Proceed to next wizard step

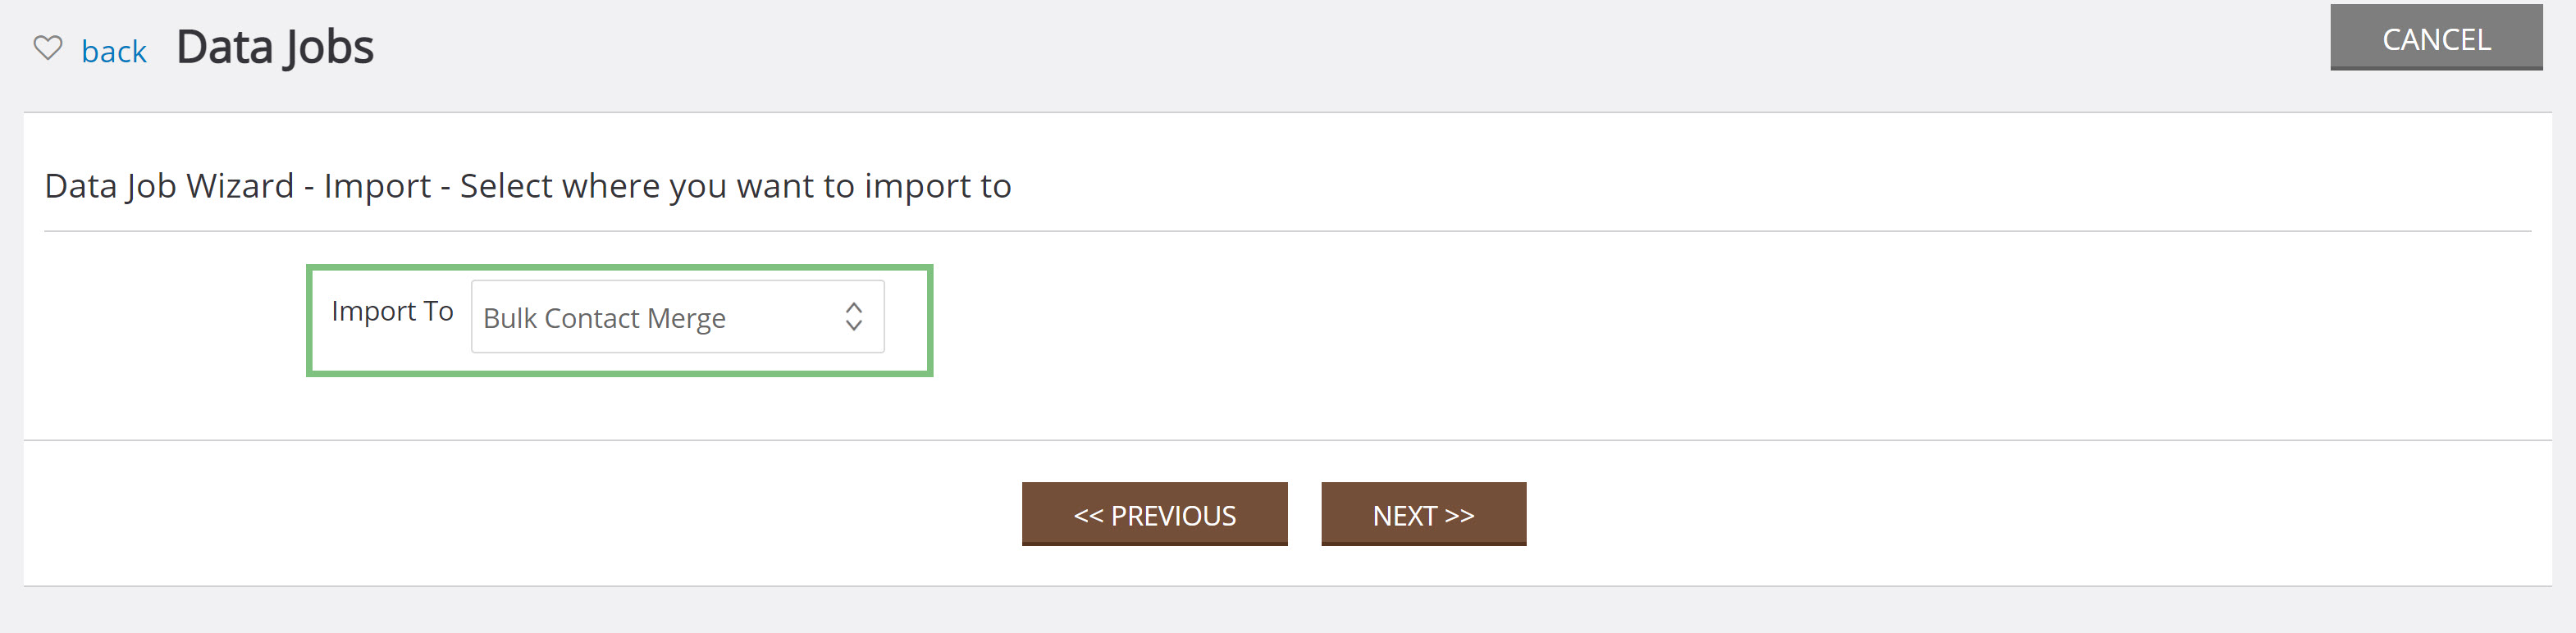pos(1423,514)
